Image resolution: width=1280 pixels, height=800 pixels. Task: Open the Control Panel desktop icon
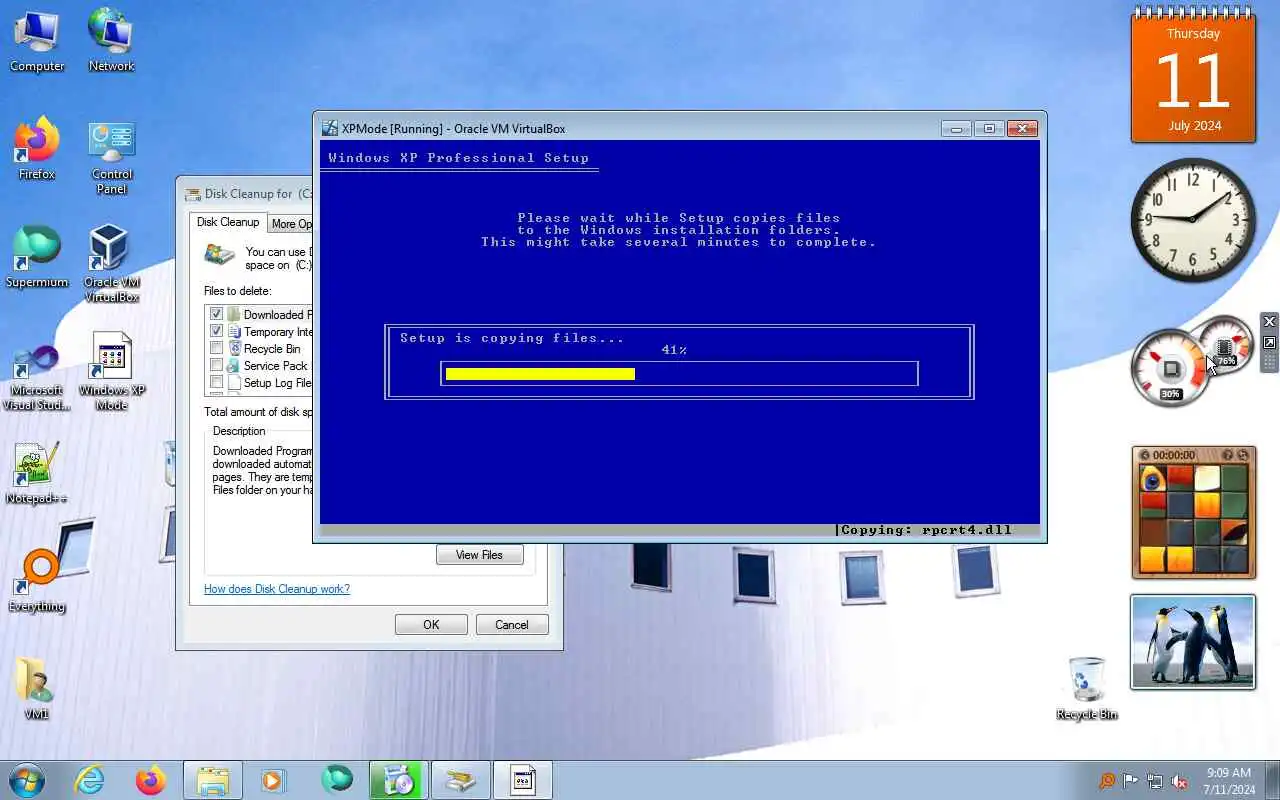pos(112,156)
